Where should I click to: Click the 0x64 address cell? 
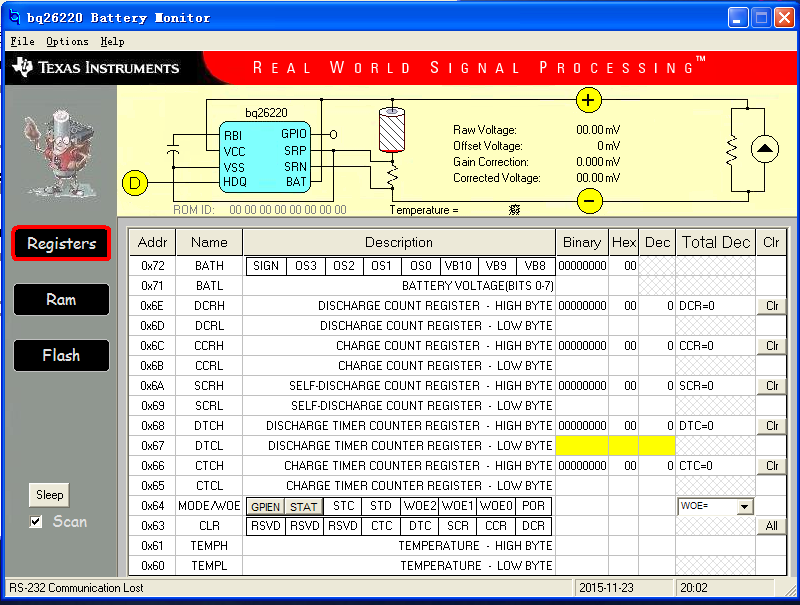[x=152, y=506]
